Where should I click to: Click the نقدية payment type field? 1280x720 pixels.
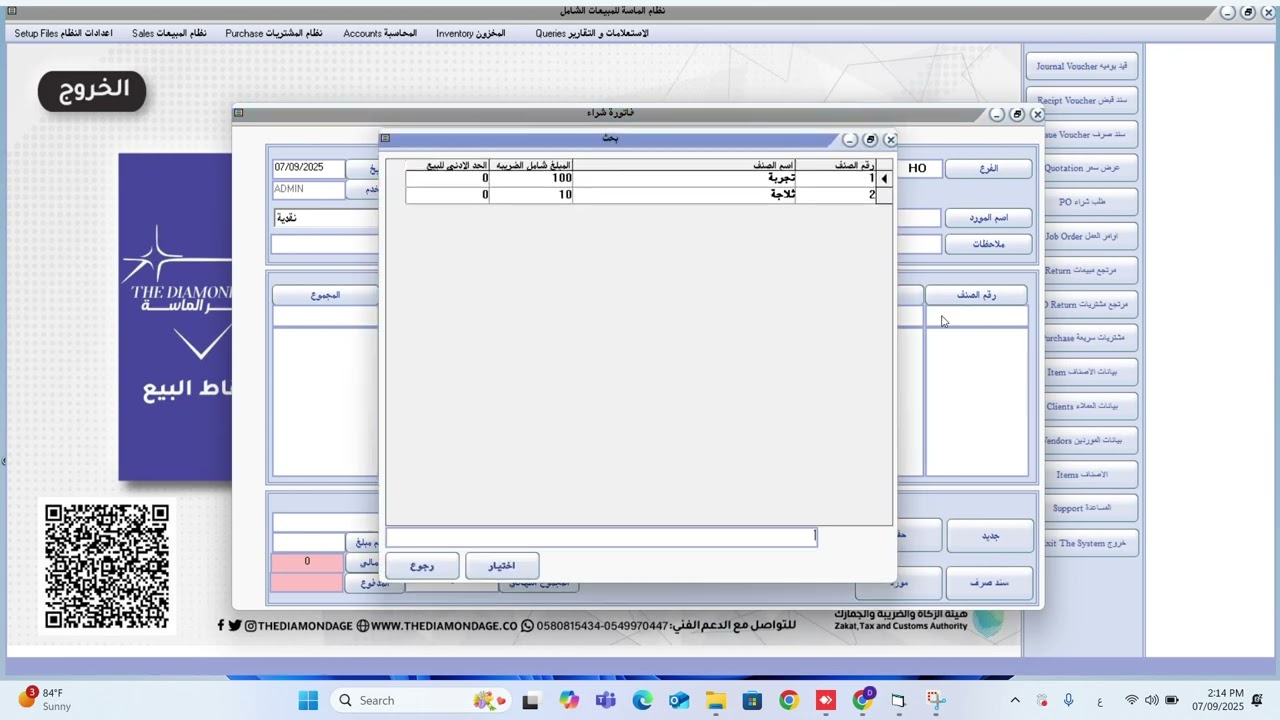pyautogui.click(x=326, y=218)
